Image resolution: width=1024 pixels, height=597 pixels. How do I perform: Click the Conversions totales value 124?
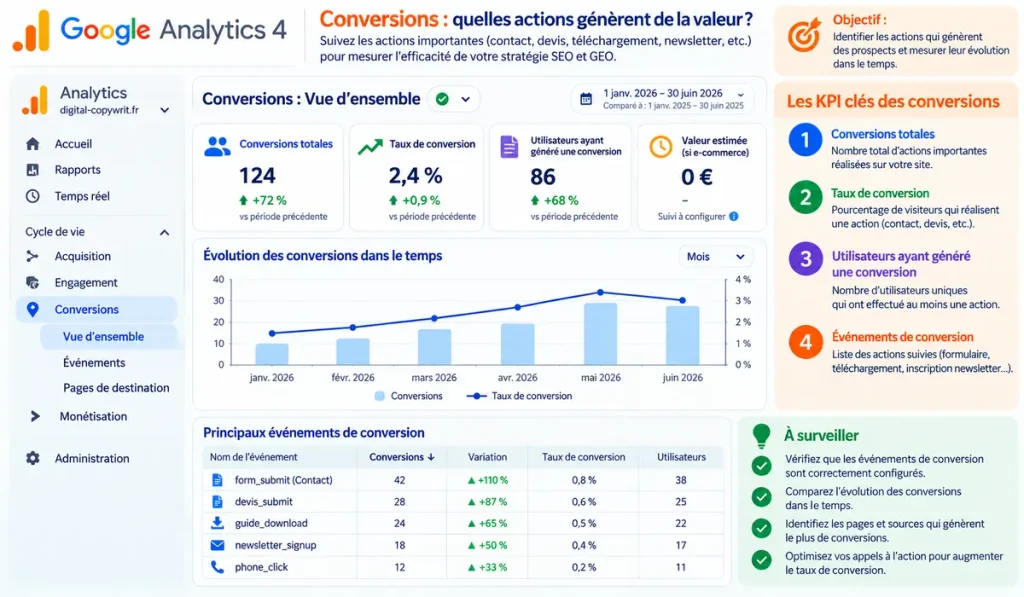point(257,176)
